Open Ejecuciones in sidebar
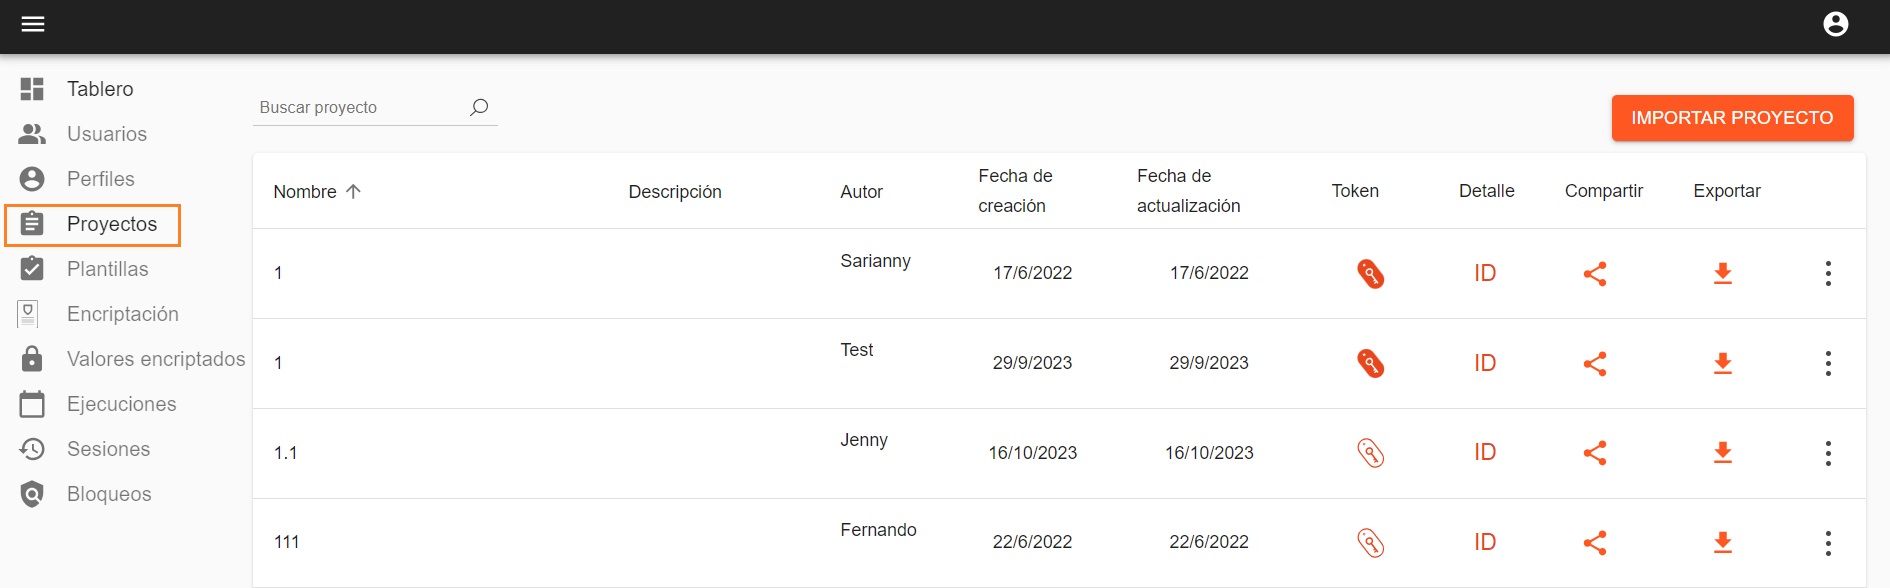This screenshot has width=1890, height=588. [x=121, y=404]
